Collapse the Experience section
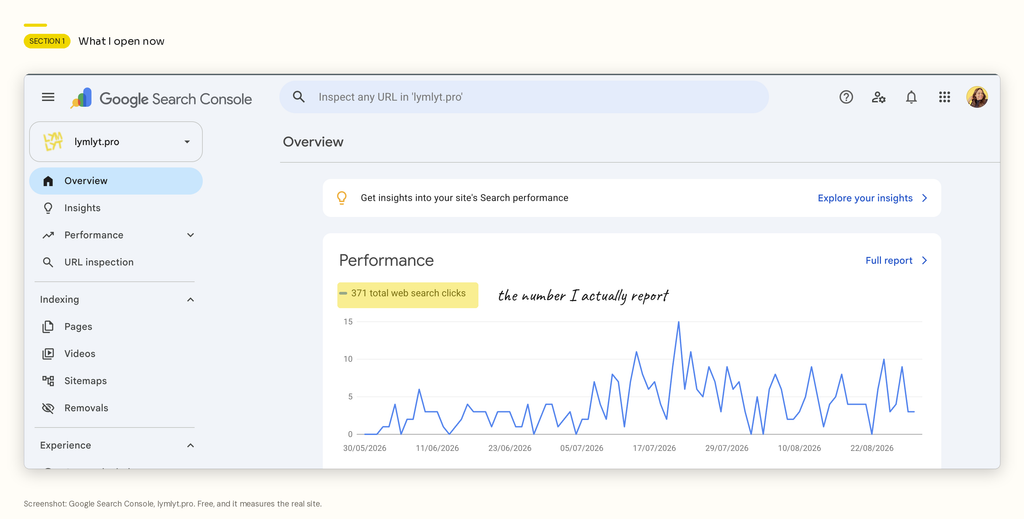This screenshot has width=1024, height=519. tap(190, 445)
